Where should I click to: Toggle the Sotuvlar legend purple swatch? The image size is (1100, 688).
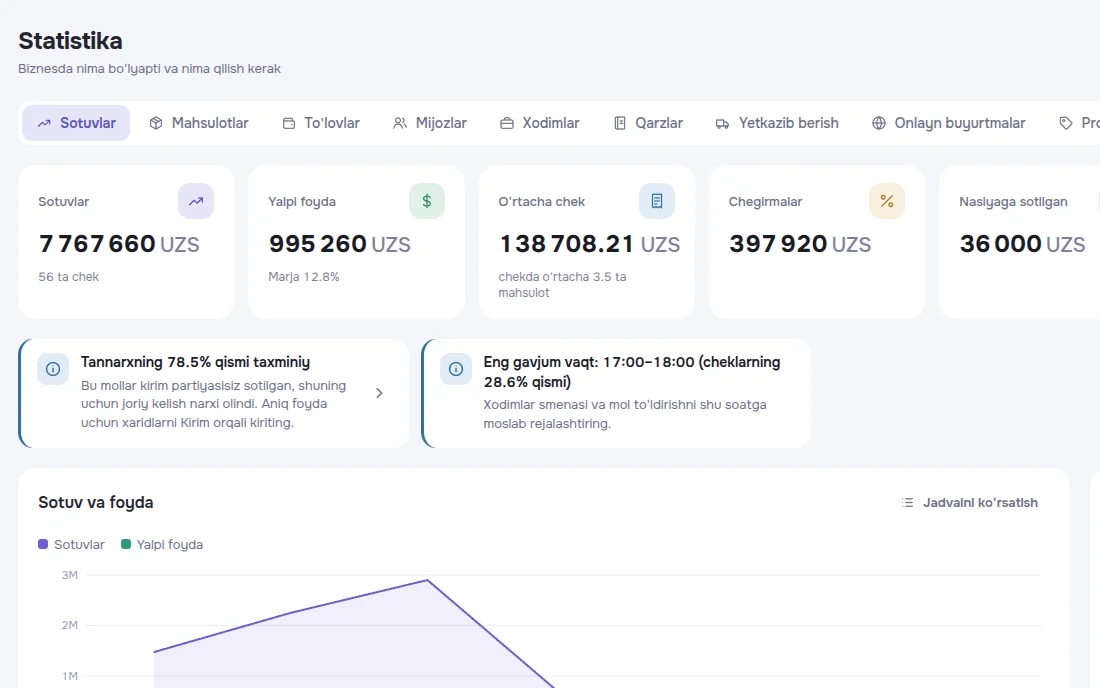(43, 544)
